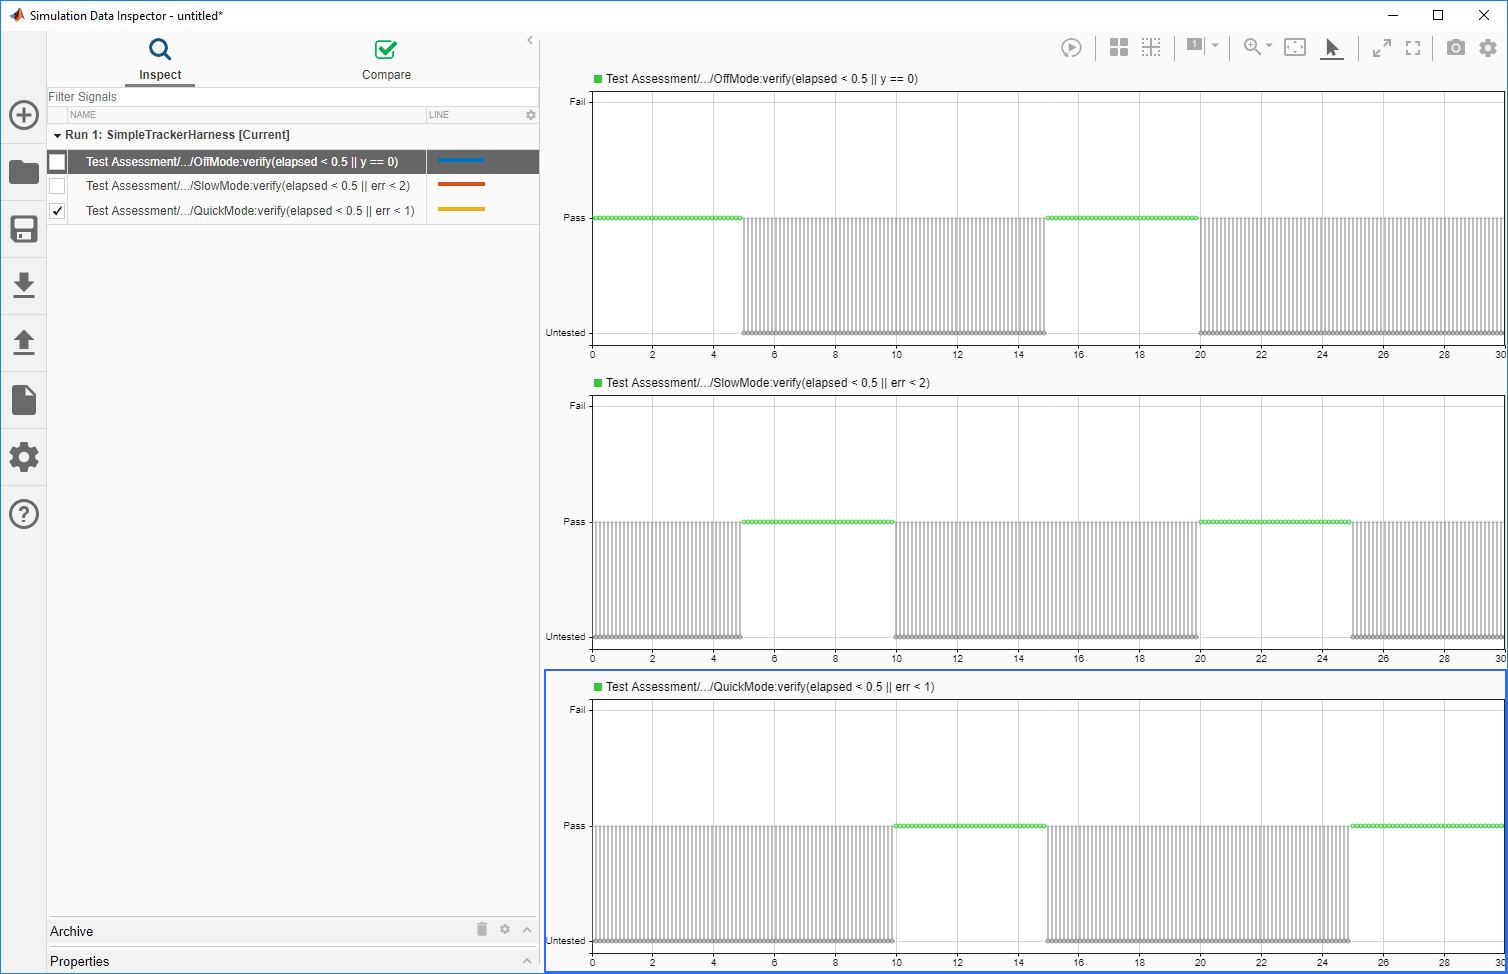Open a session with the folder icon

(24, 172)
